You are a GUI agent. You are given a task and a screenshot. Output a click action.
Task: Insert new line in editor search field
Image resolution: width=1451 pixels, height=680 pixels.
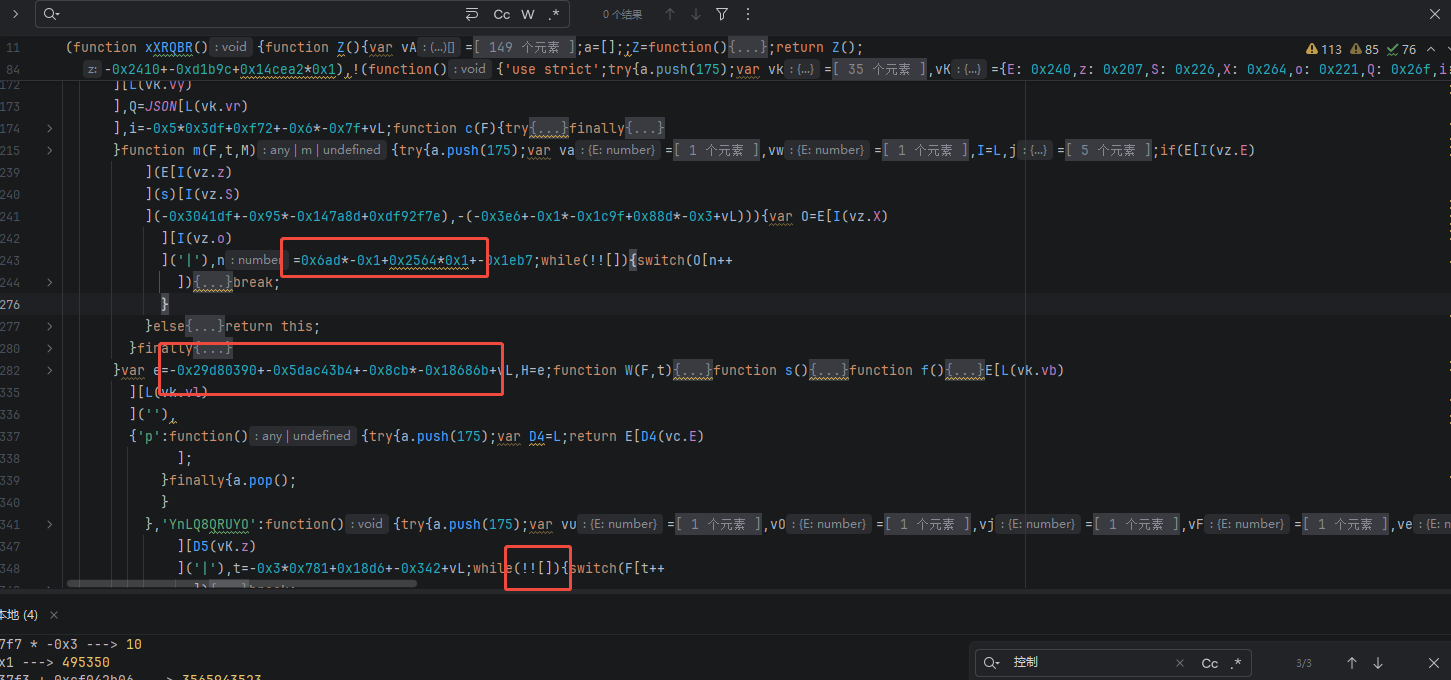click(472, 14)
